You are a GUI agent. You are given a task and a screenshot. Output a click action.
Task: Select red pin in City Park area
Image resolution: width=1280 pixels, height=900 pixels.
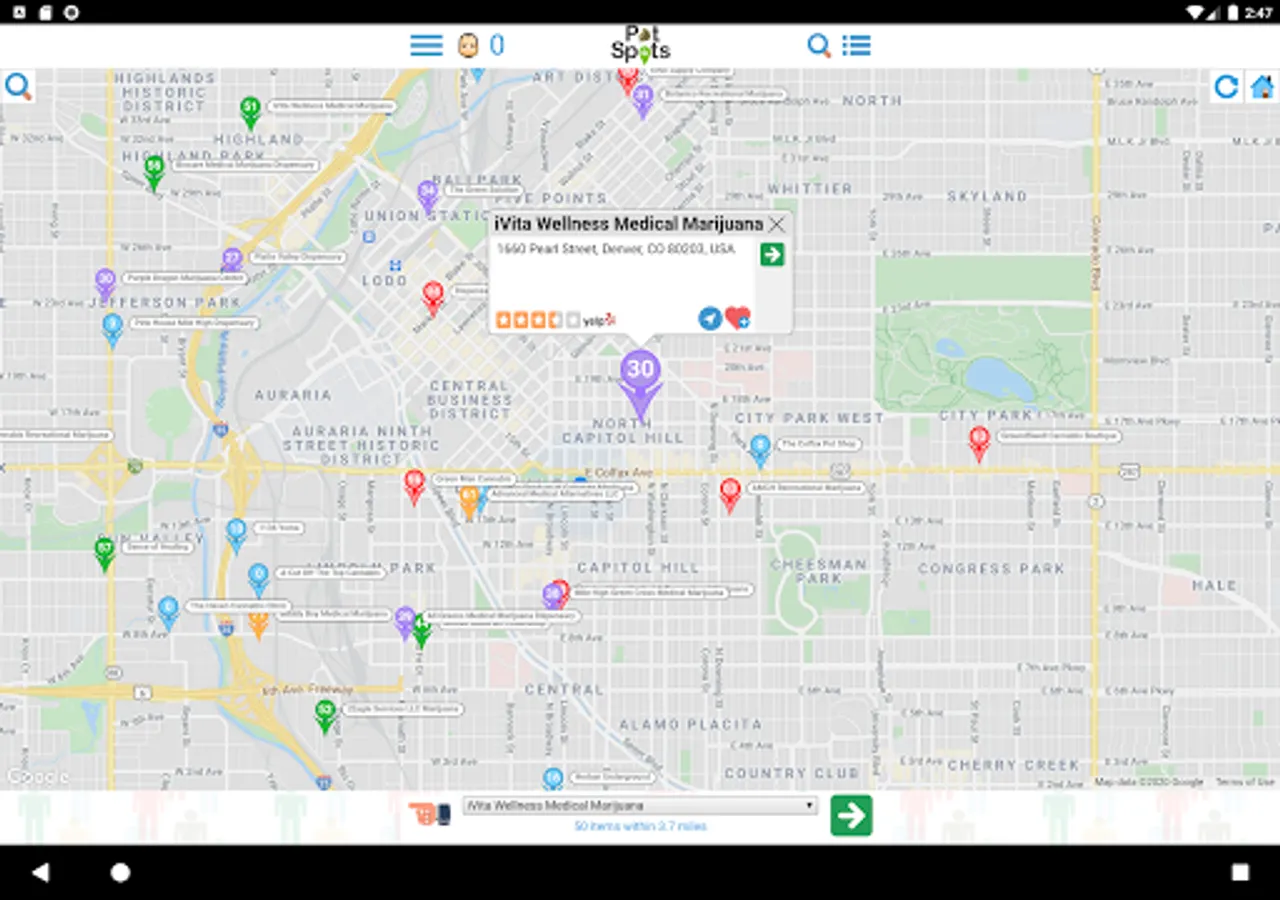point(979,443)
